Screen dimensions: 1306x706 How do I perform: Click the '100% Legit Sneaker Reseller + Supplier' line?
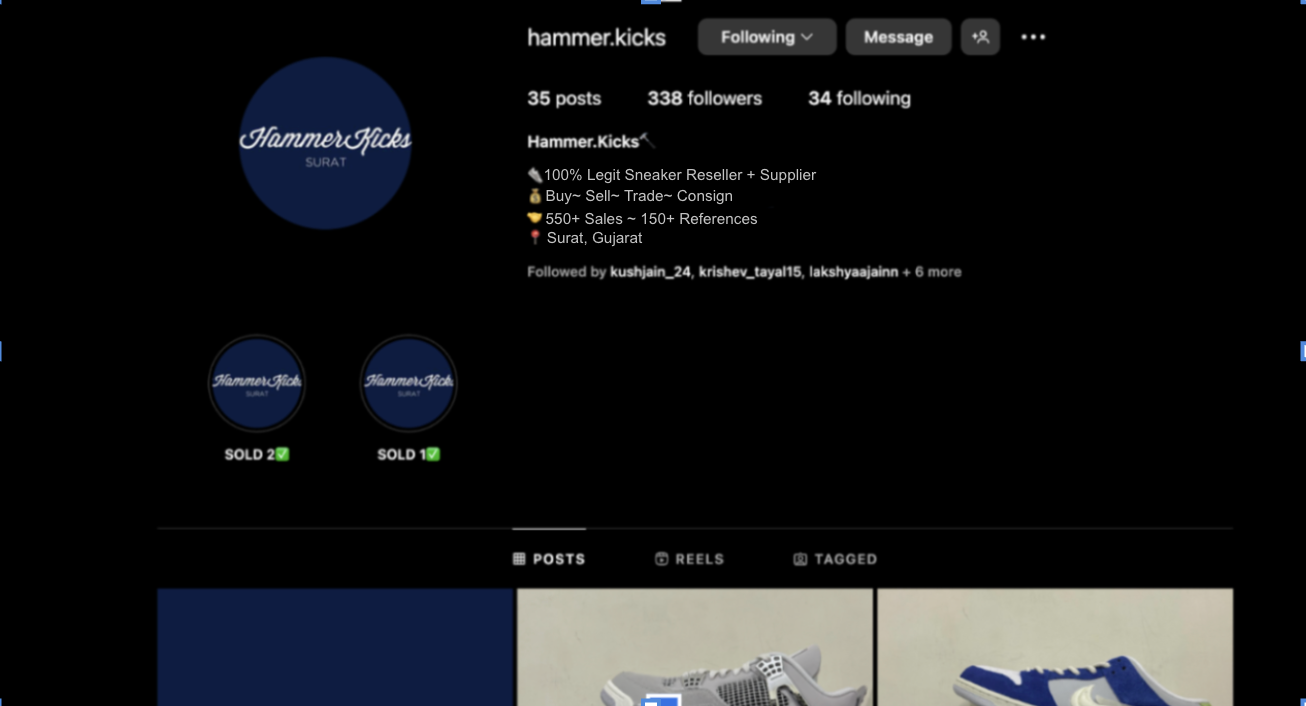(x=672, y=175)
